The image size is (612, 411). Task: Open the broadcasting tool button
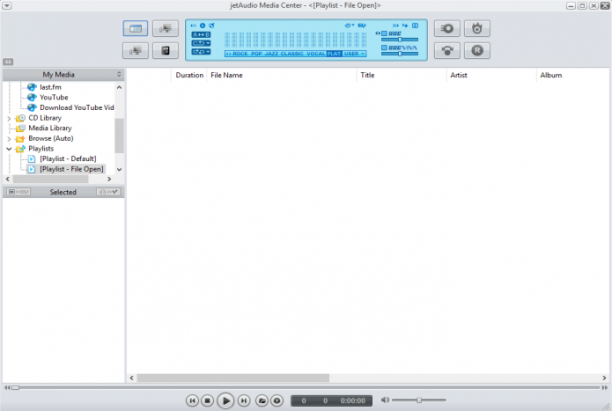447,51
